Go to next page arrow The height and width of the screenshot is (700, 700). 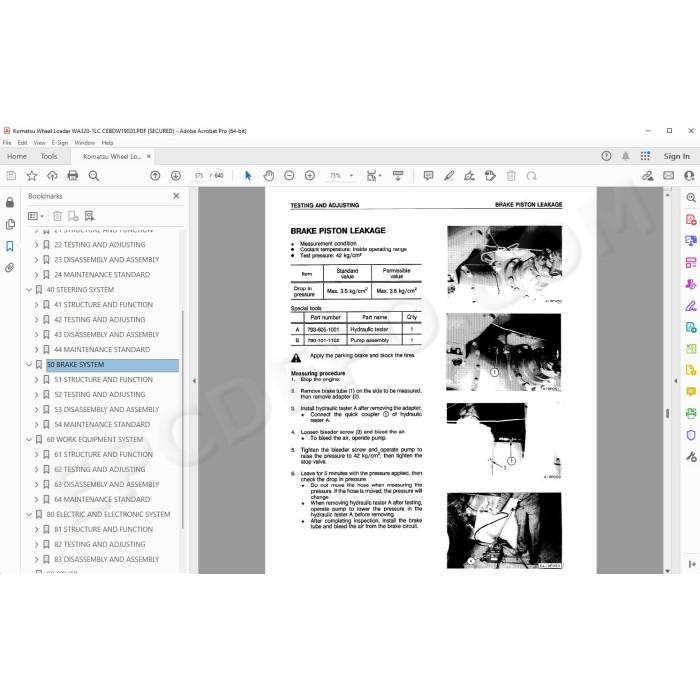[176, 176]
